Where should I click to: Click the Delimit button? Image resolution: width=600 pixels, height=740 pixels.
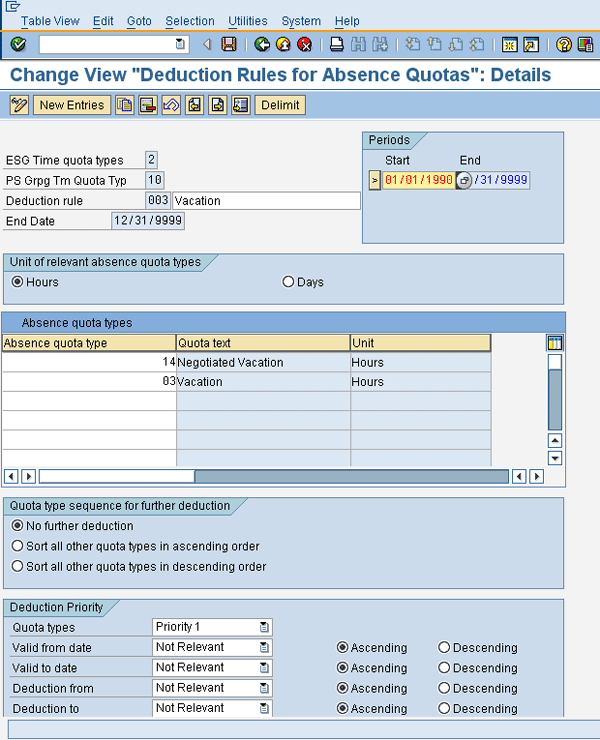point(280,105)
